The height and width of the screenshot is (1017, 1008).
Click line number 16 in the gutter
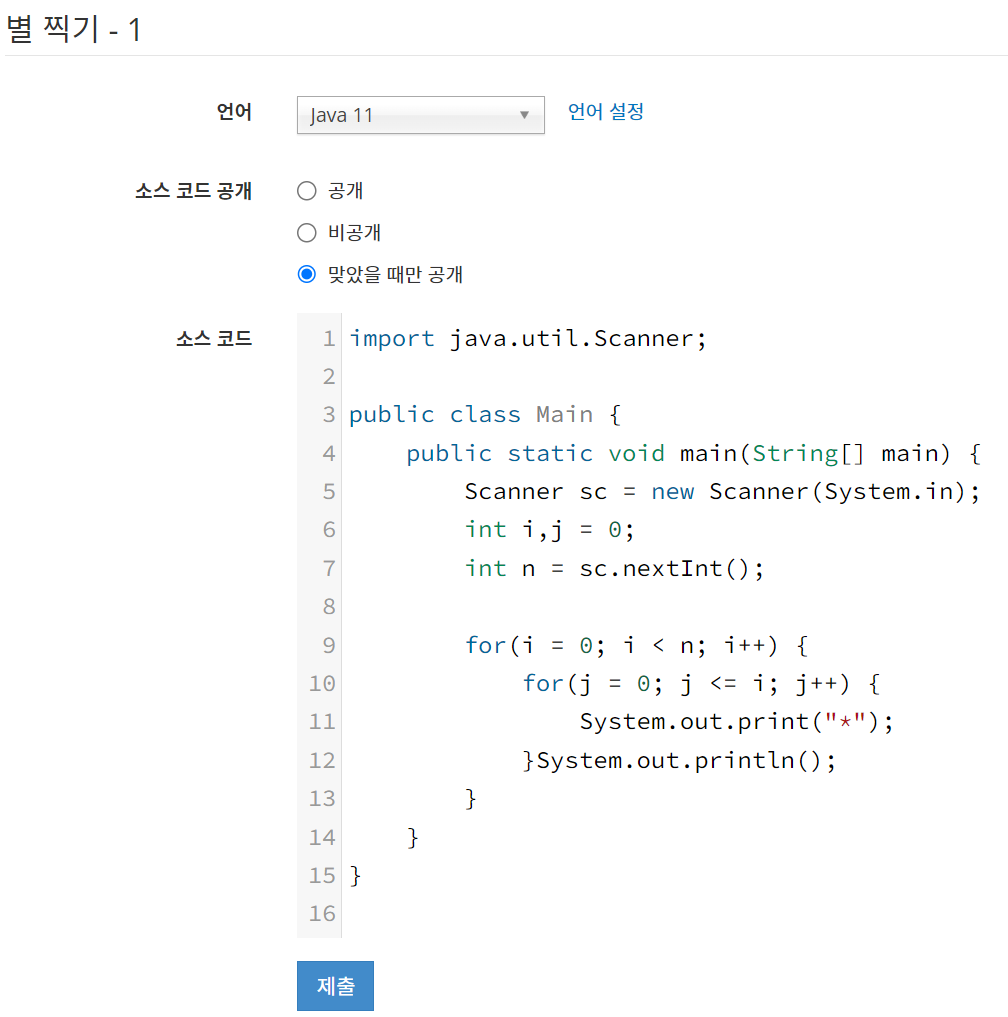tap(322, 914)
